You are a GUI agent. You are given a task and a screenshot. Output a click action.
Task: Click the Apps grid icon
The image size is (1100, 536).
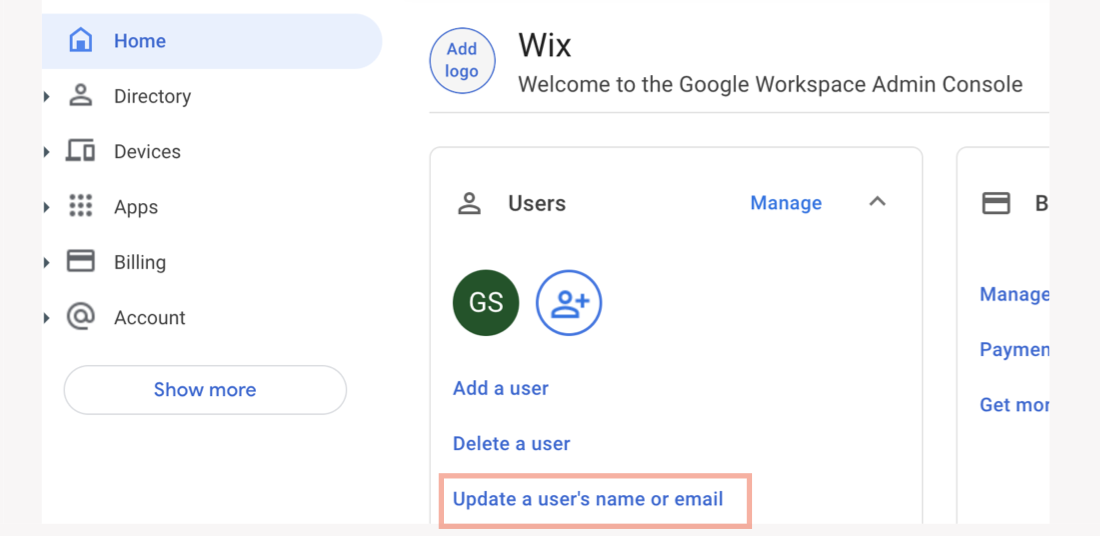tap(81, 206)
